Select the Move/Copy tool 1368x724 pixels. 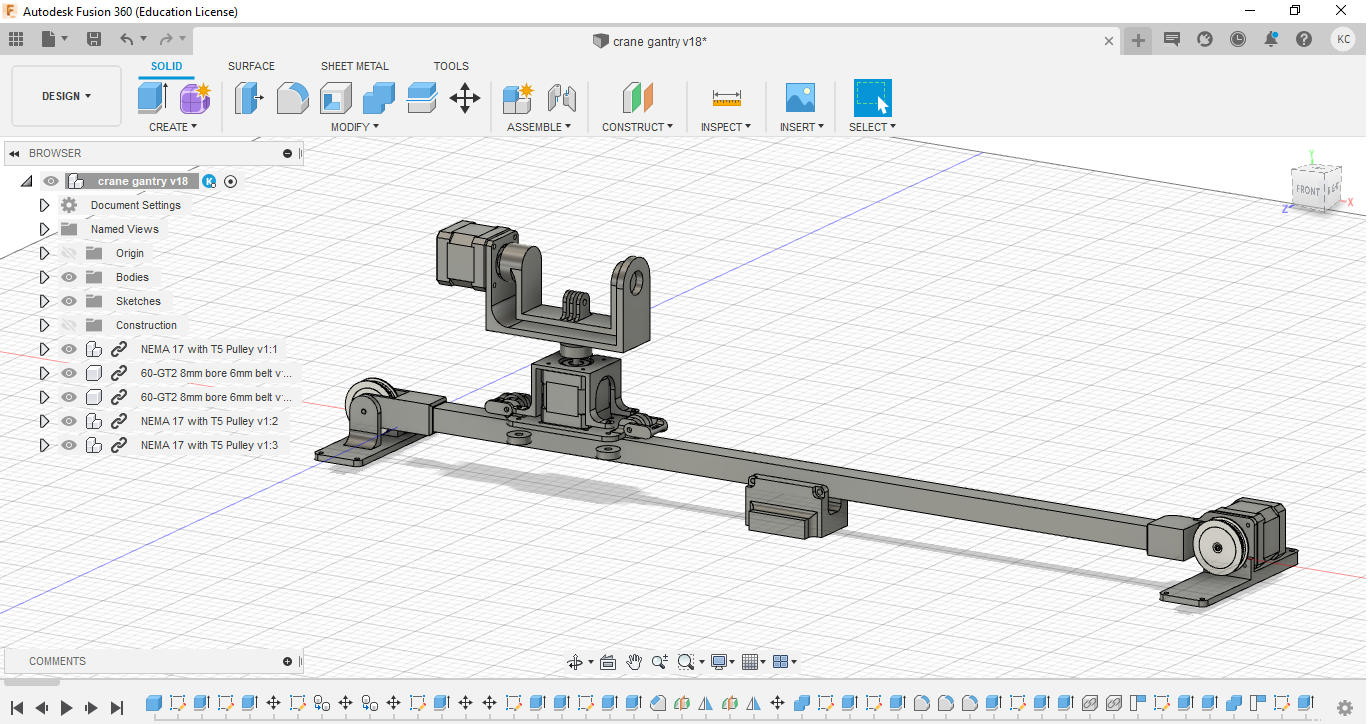click(465, 98)
